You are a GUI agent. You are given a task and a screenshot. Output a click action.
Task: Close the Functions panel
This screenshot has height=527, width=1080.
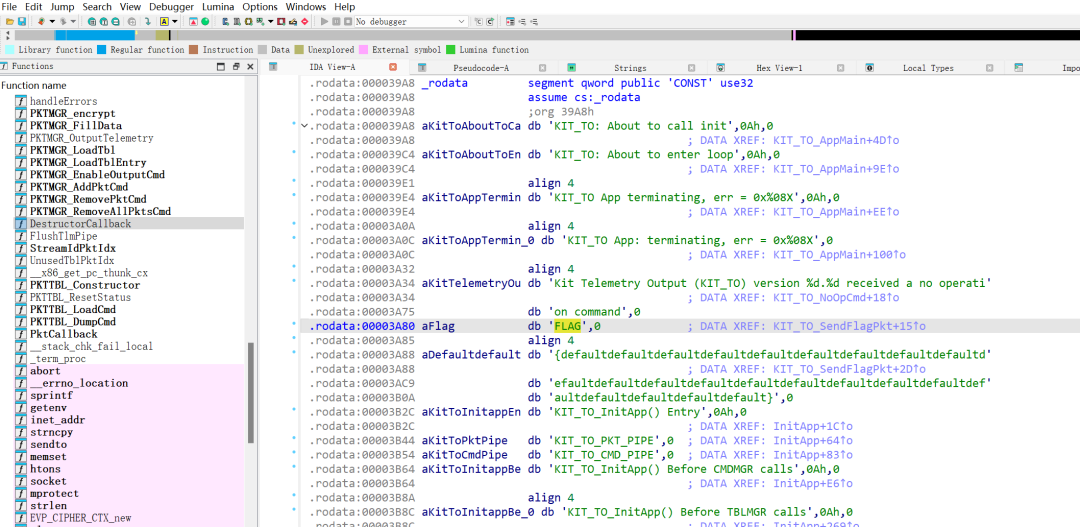click(250, 67)
